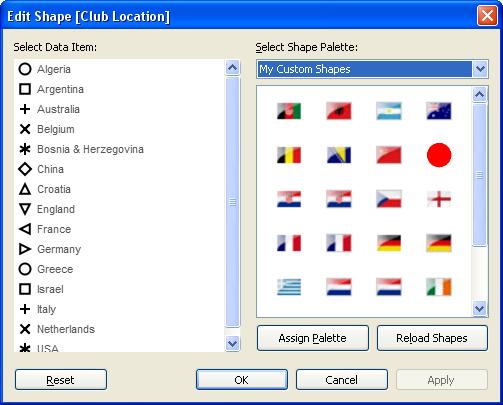Image resolution: width=503 pixels, height=405 pixels.
Task: Pick the England St George's cross flag
Action: tap(439, 199)
